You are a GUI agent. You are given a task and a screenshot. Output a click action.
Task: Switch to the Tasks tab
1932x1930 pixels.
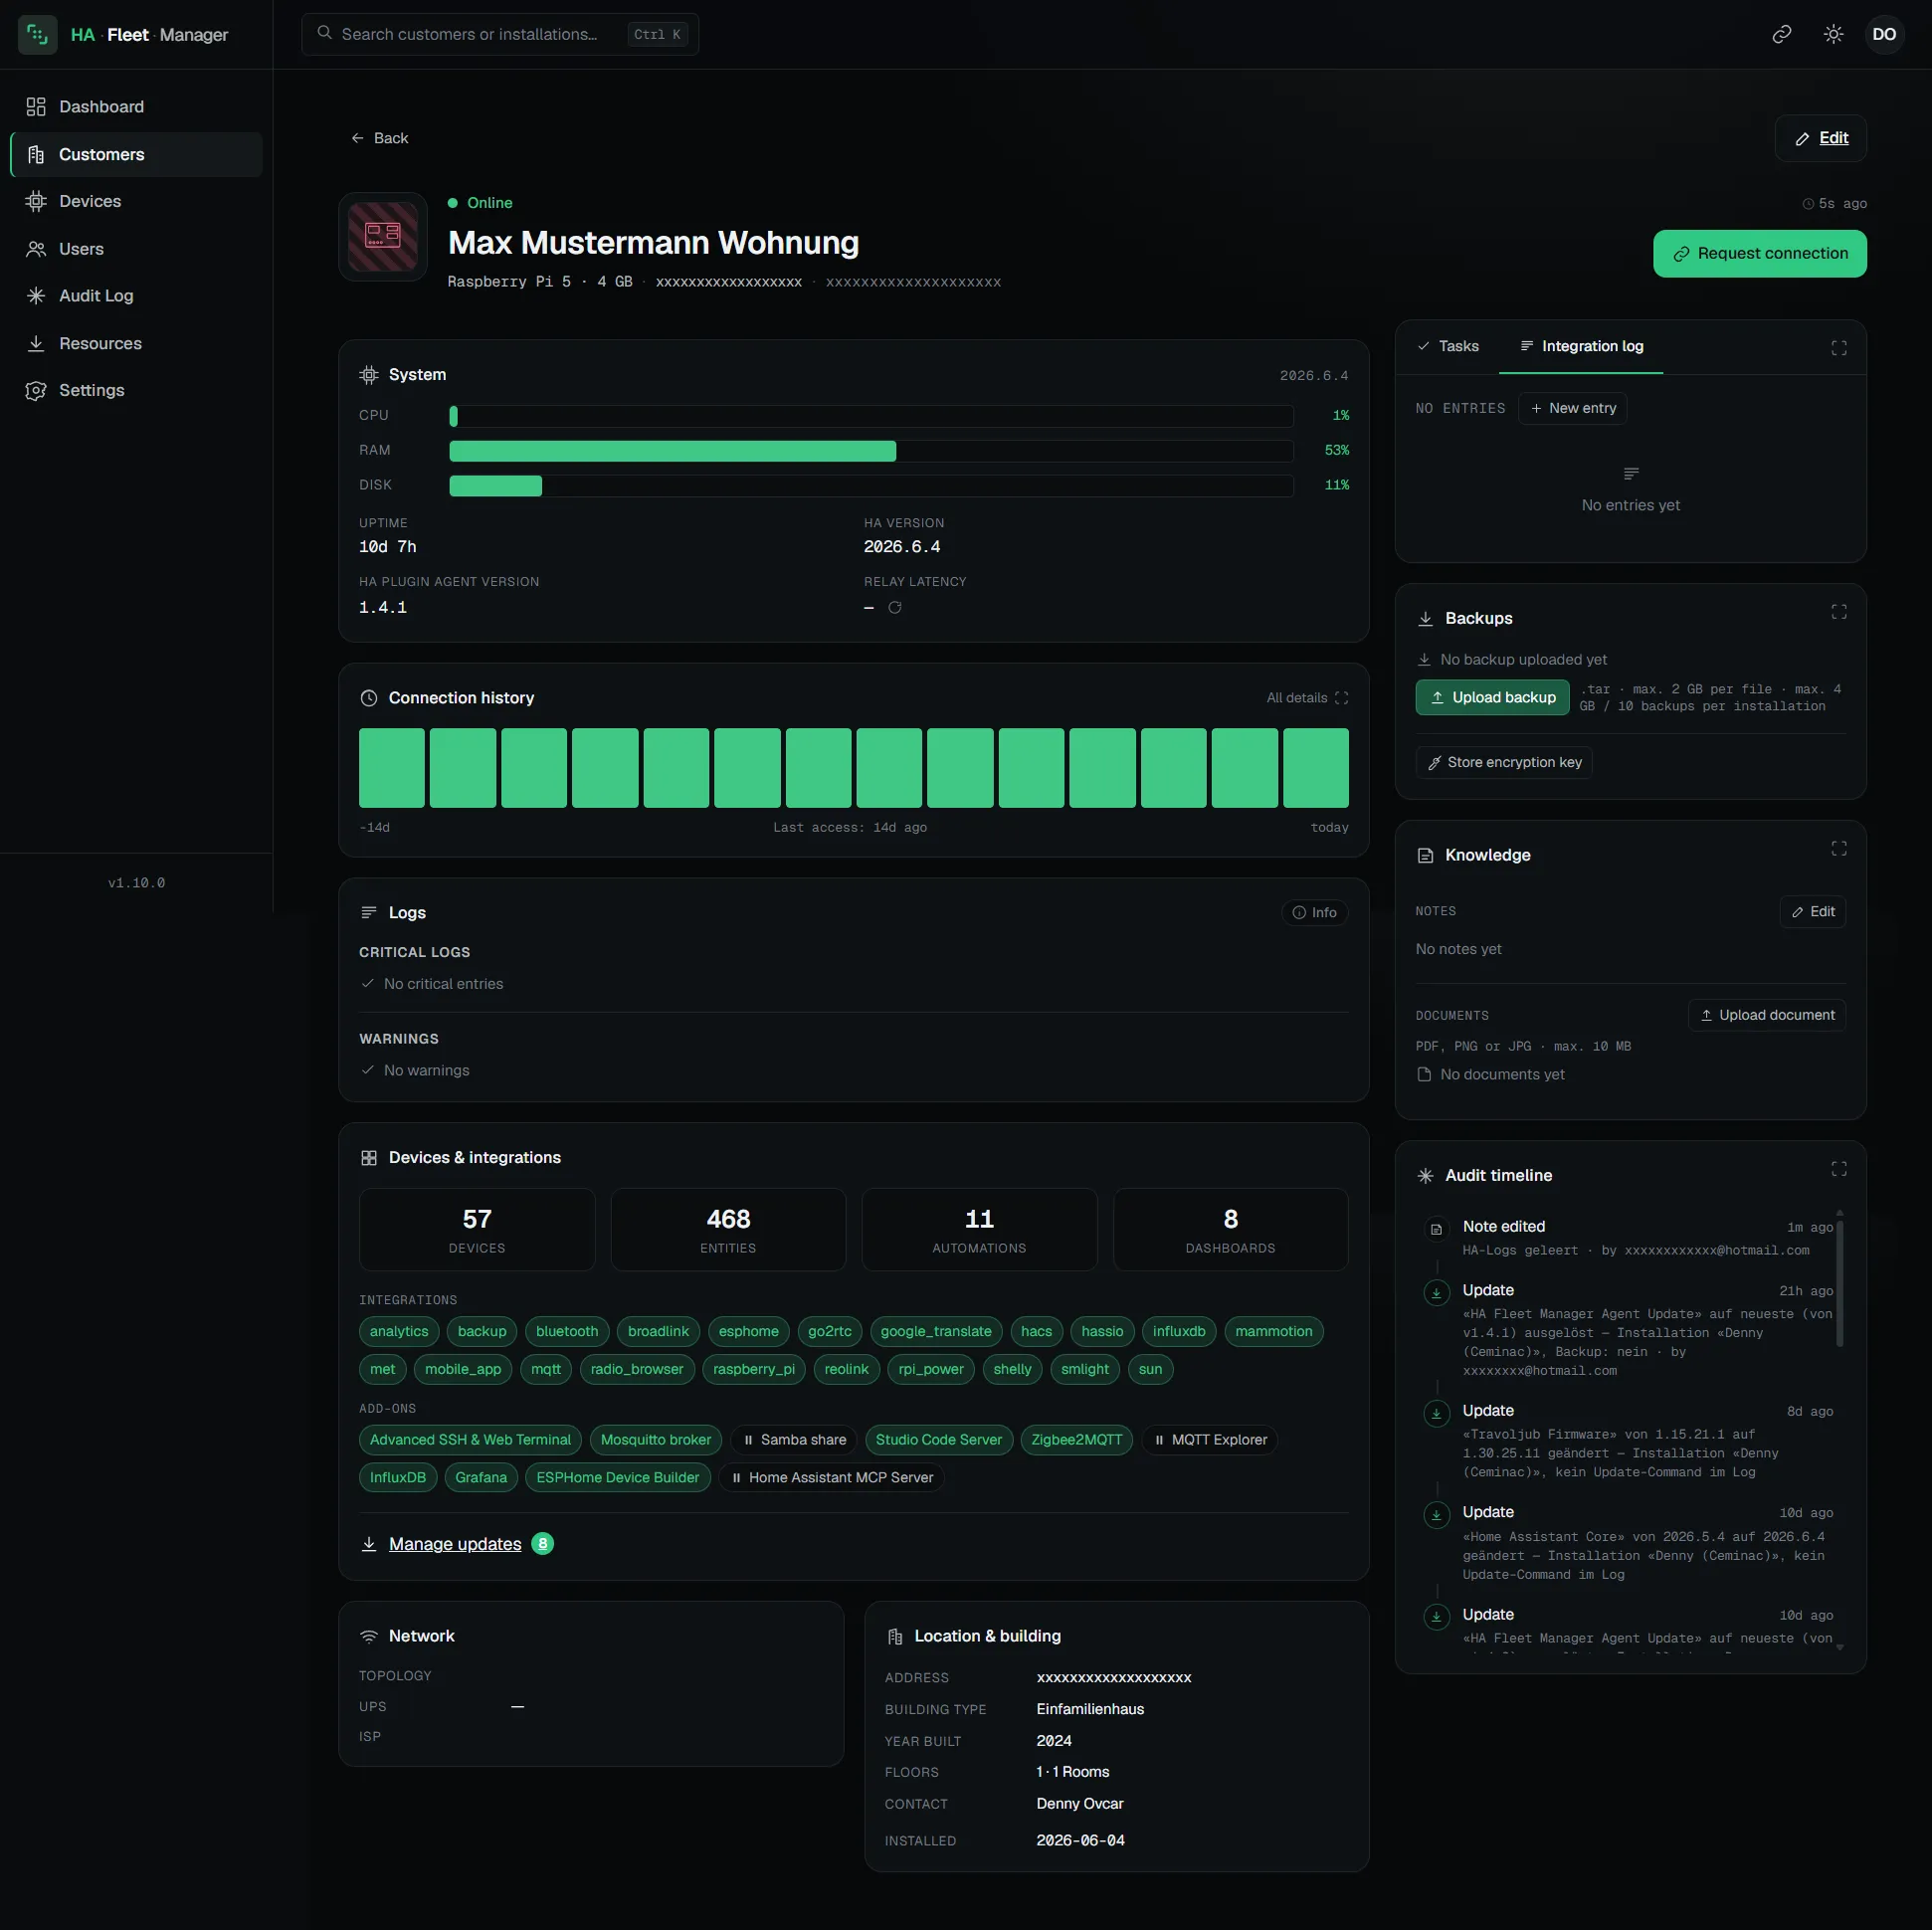click(1447, 346)
